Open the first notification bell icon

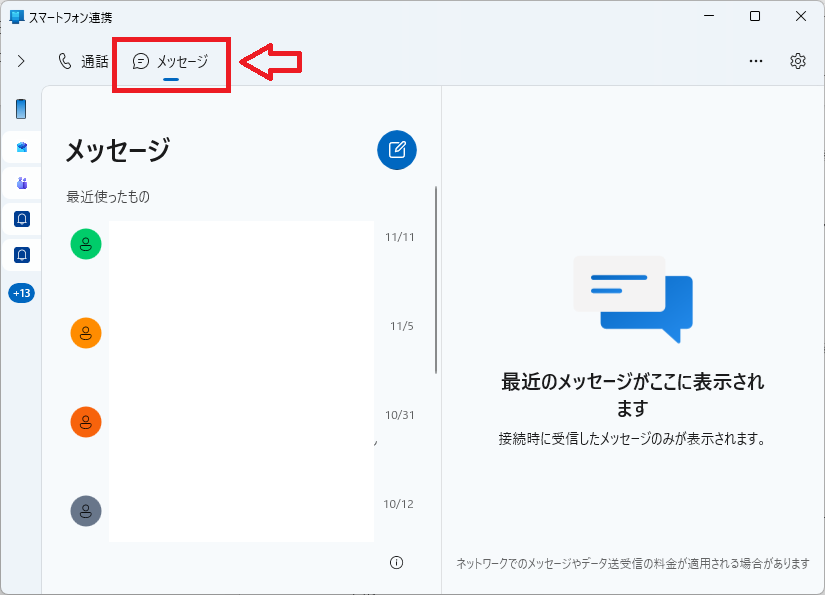click(x=21, y=219)
